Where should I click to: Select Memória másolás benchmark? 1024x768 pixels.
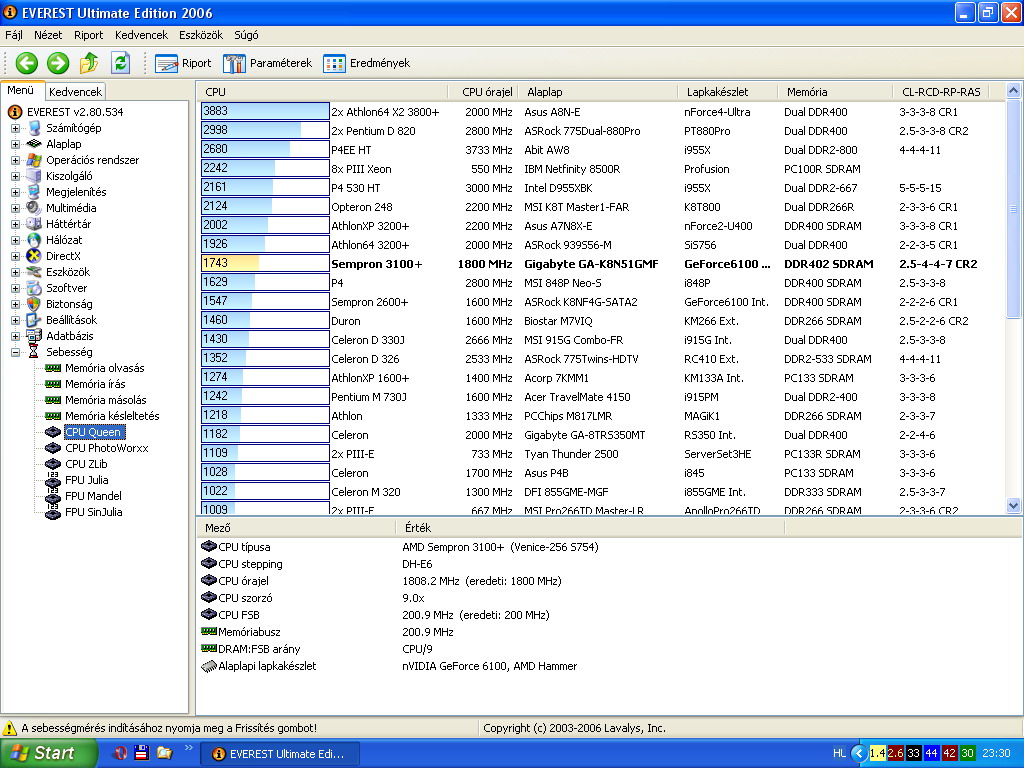pyautogui.click(x=106, y=400)
